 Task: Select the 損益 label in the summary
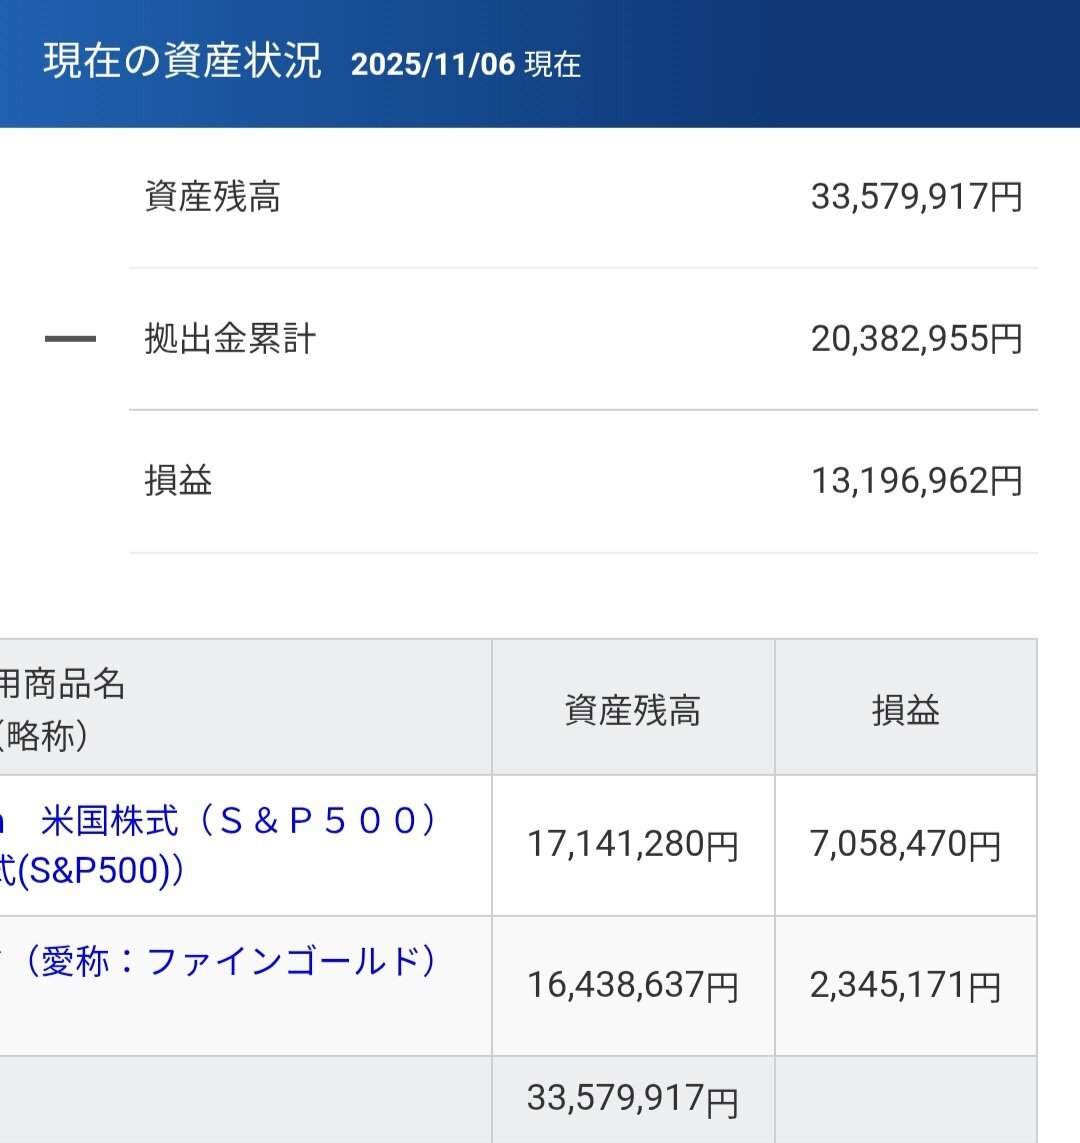178,481
